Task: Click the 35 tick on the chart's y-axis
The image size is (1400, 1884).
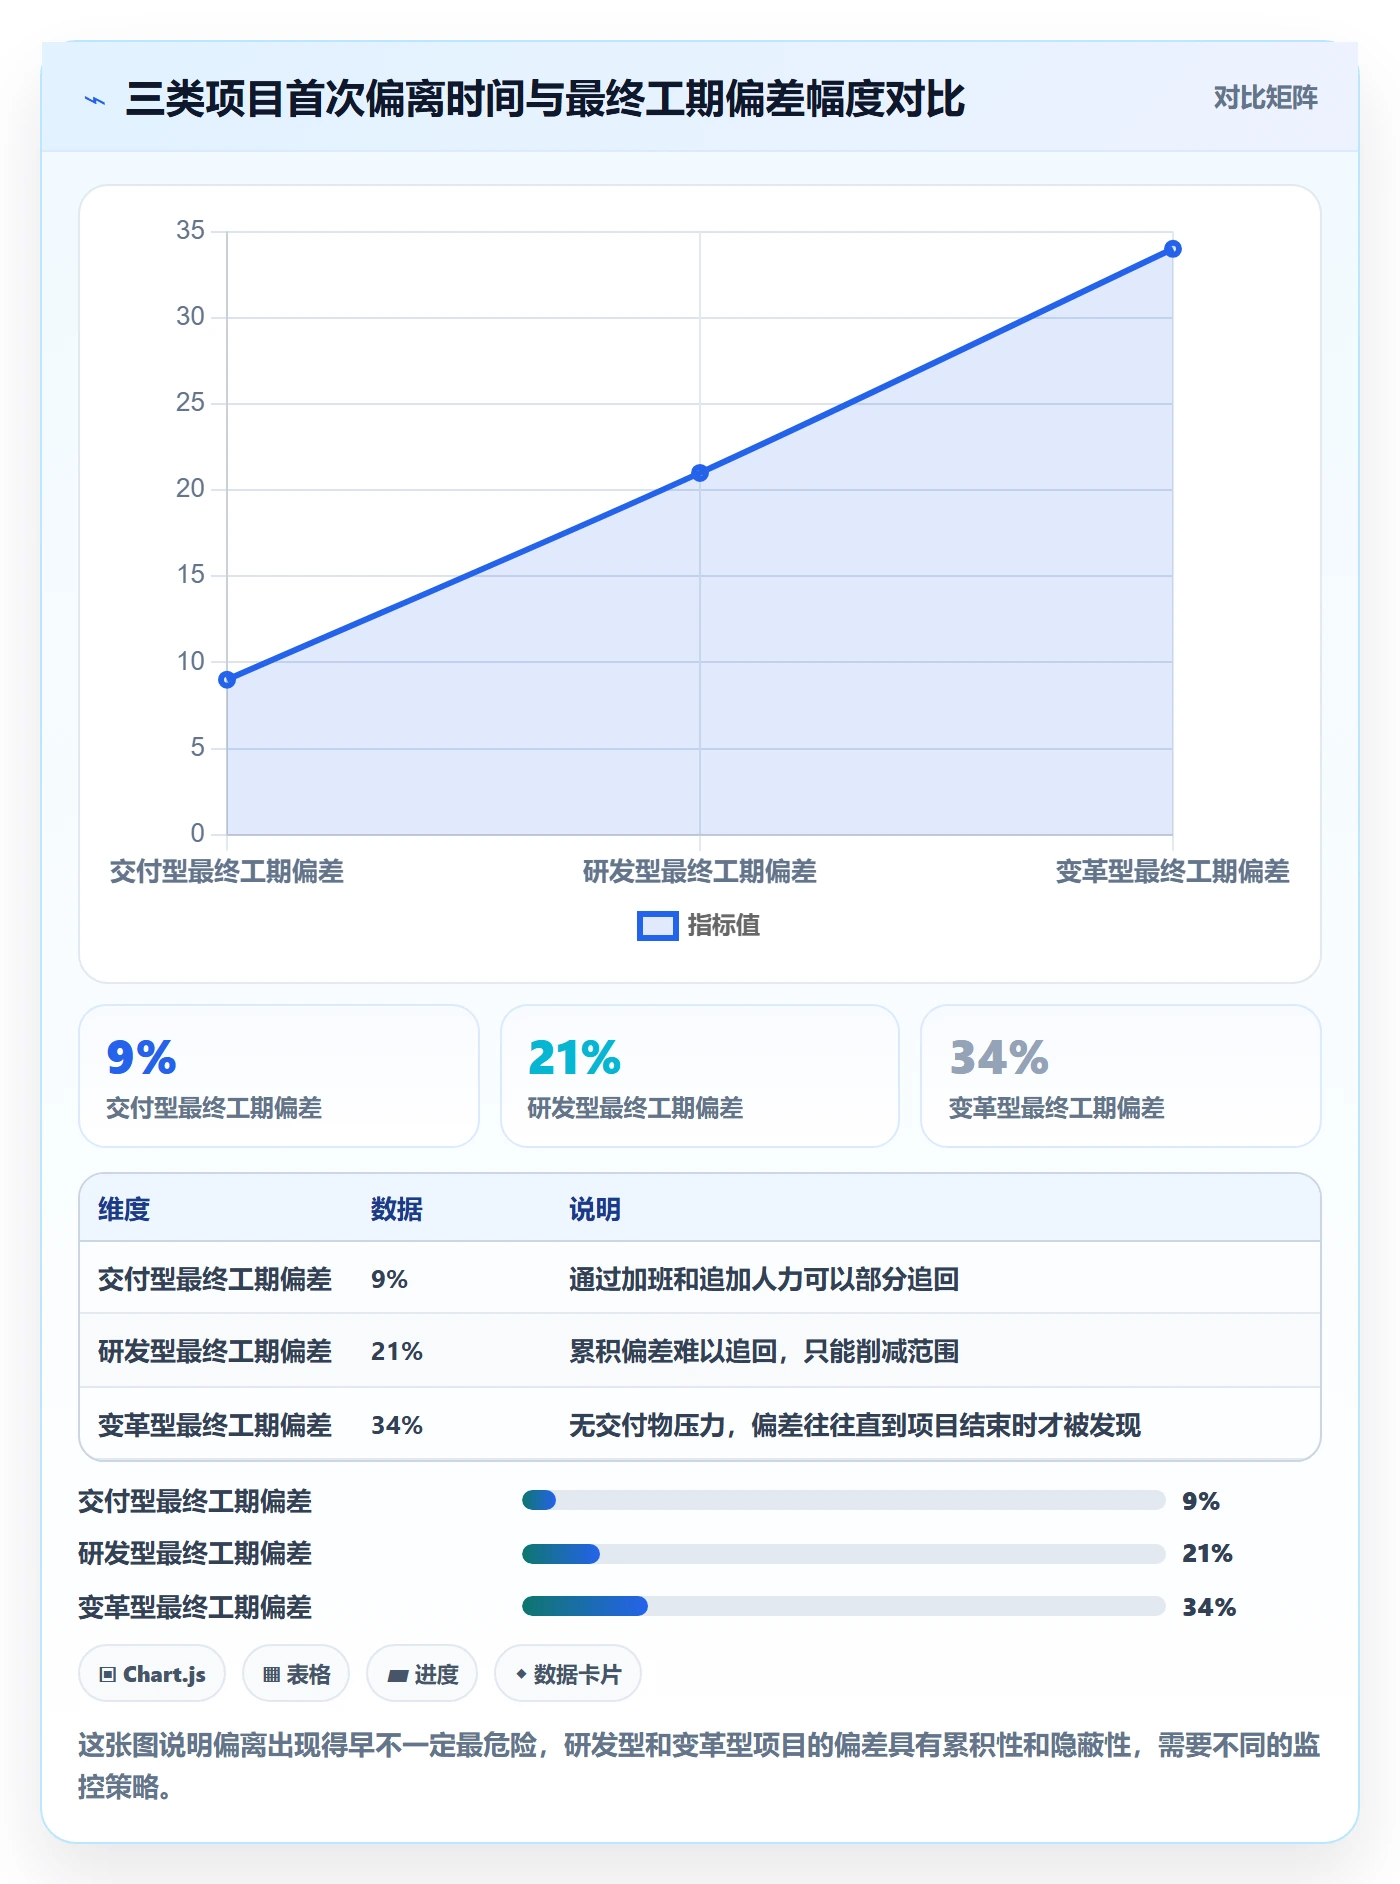Action: pos(190,231)
